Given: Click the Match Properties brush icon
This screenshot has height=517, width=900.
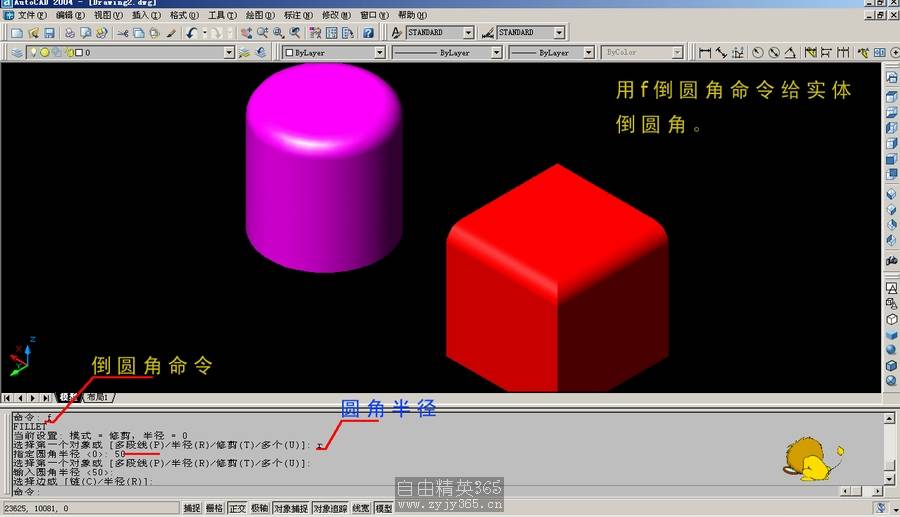Looking at the screenshot, I should 171,33.
